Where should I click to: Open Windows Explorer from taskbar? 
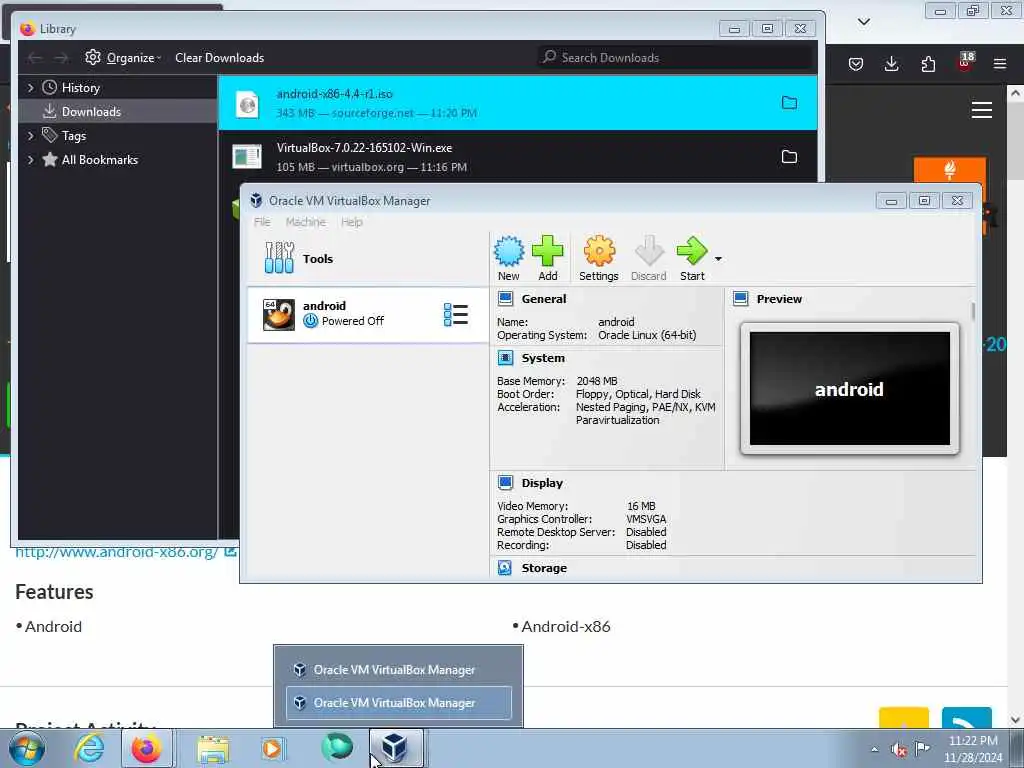[x=213, y=750]
